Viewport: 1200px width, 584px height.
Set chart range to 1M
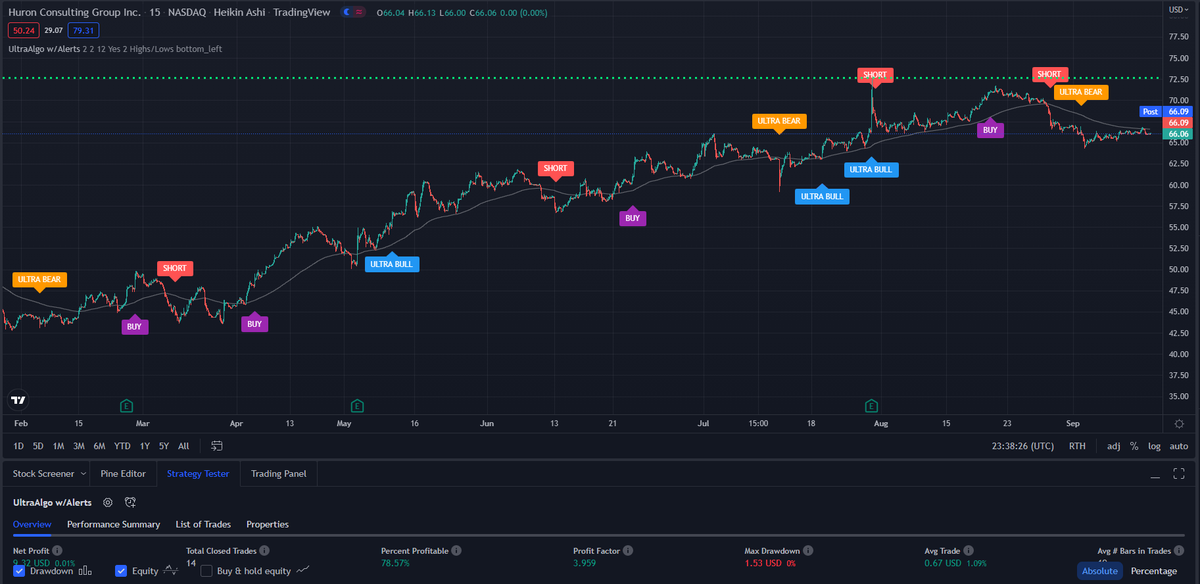[x=59, y=446]
